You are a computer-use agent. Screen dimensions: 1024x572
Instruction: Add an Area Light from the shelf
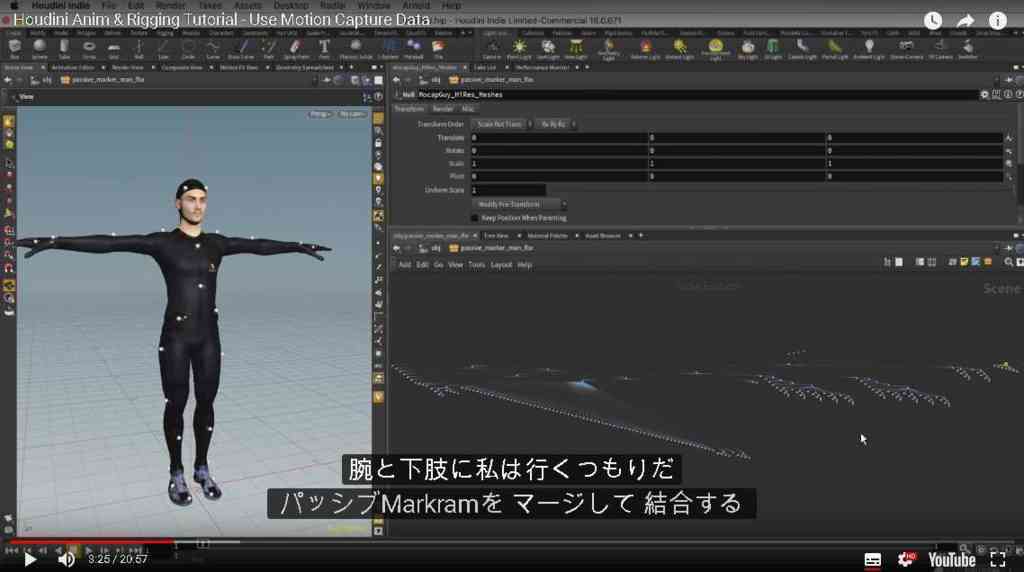(x=575, y=48)
